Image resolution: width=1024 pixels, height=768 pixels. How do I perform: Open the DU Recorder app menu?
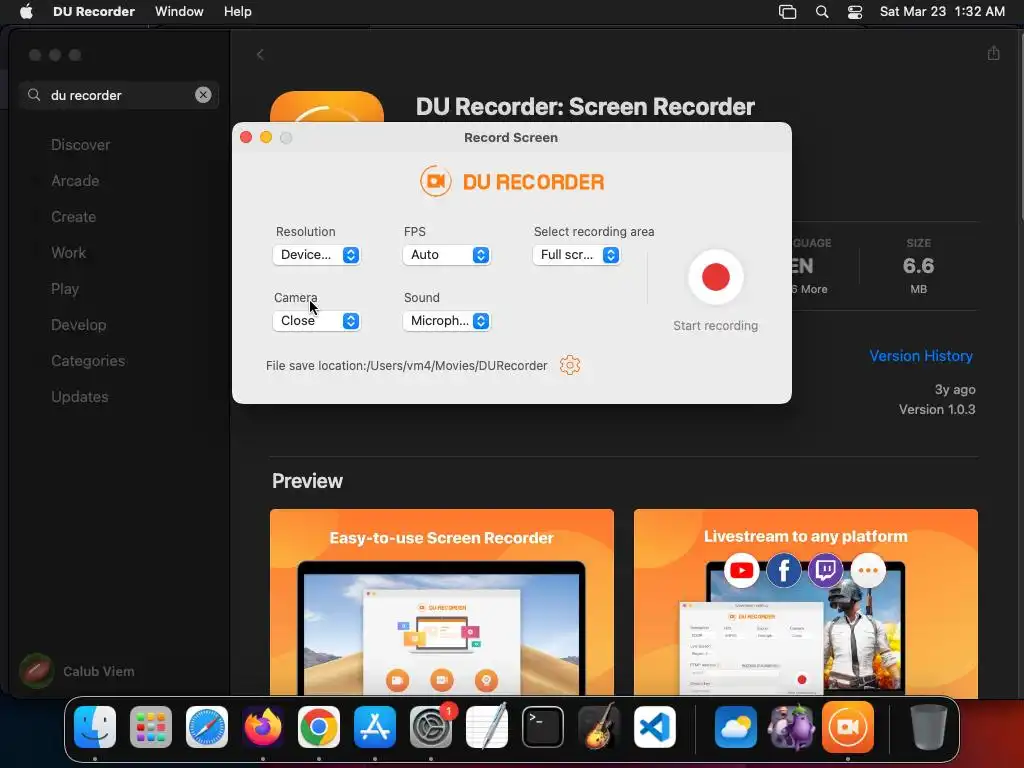[x=93, y=12]
